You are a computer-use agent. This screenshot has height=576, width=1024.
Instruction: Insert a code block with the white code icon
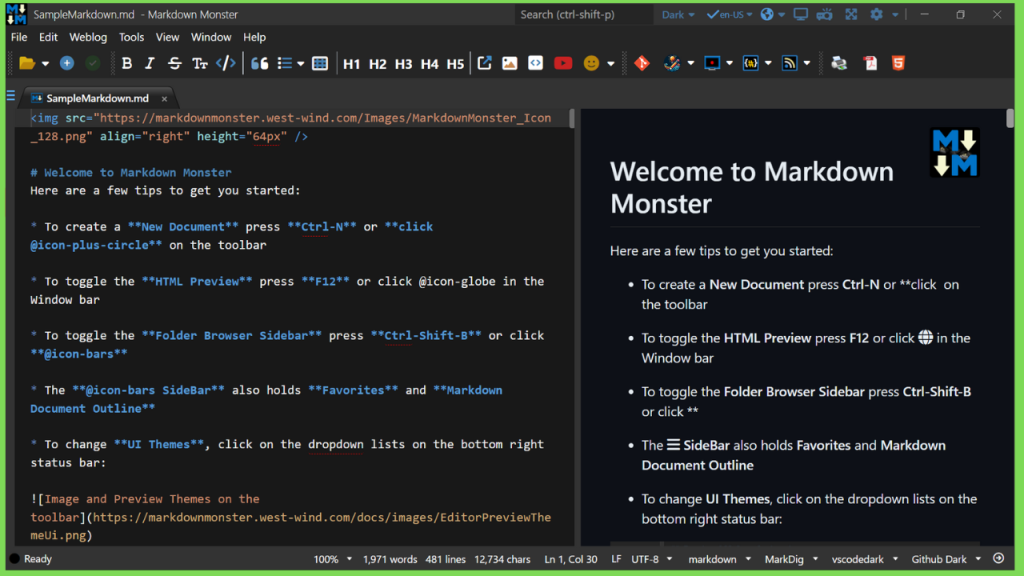pyautogui.click(x=536, y=63)
